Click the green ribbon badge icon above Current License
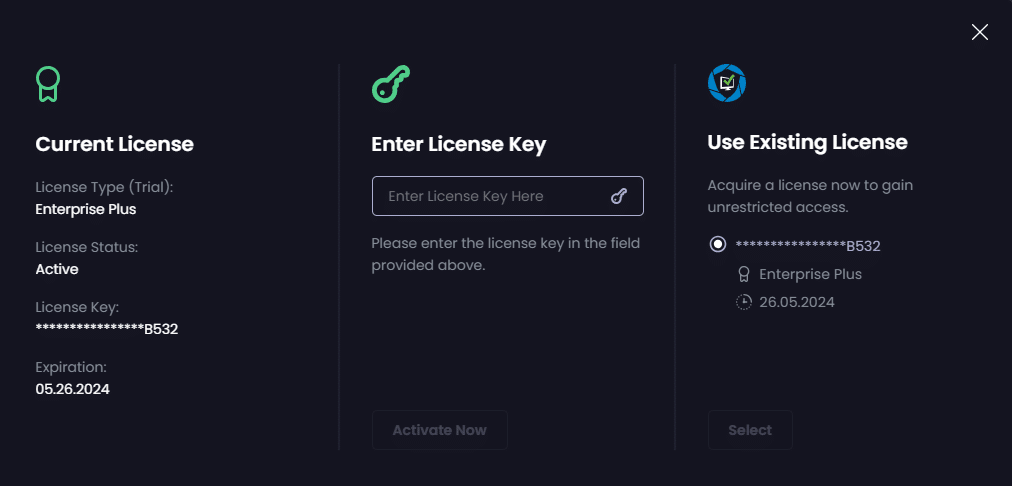Screen dimensions: 1012x486 pos(47,84)
